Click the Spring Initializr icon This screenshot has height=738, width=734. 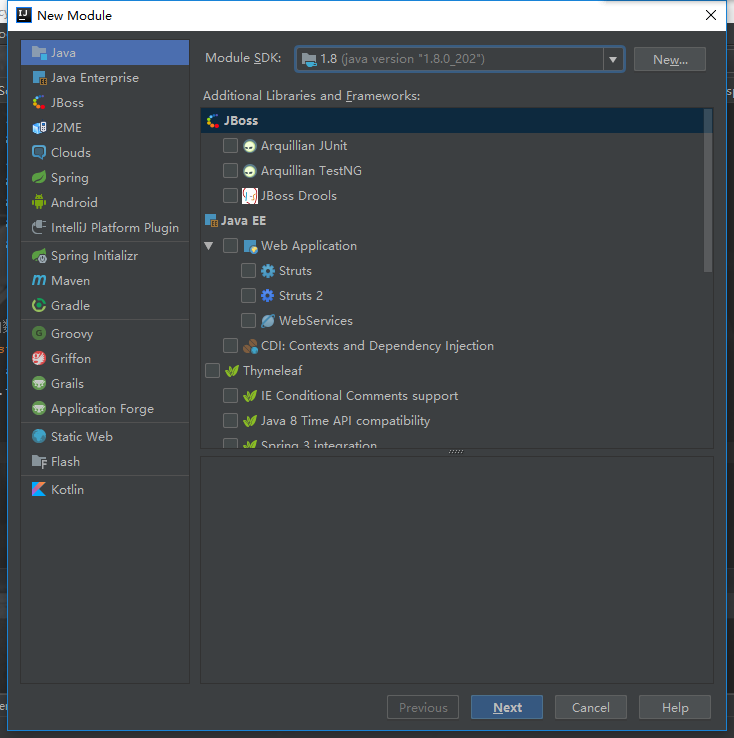pyautogui.click(x=39, y=256)
